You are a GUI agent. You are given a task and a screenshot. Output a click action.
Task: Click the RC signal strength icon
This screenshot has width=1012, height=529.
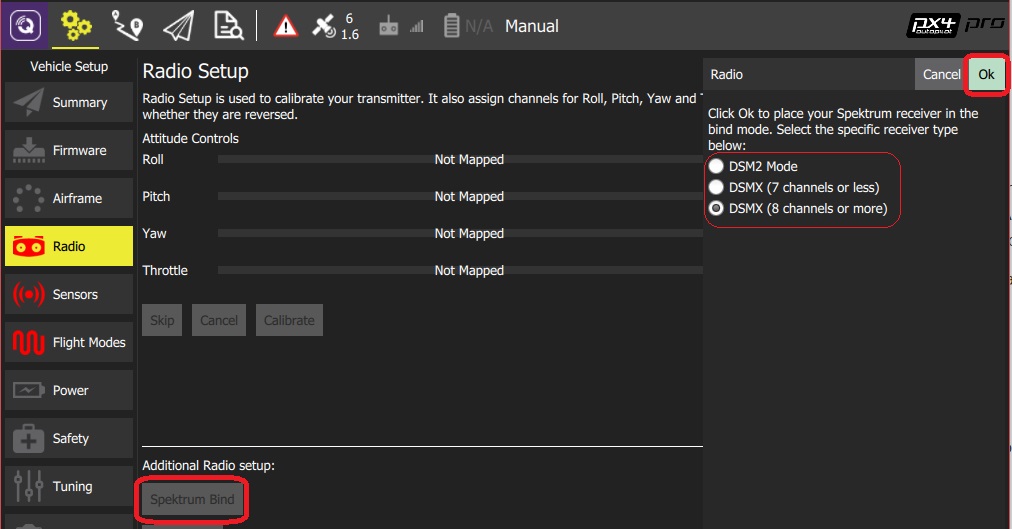pyautogui.click(x=400, y=27)
